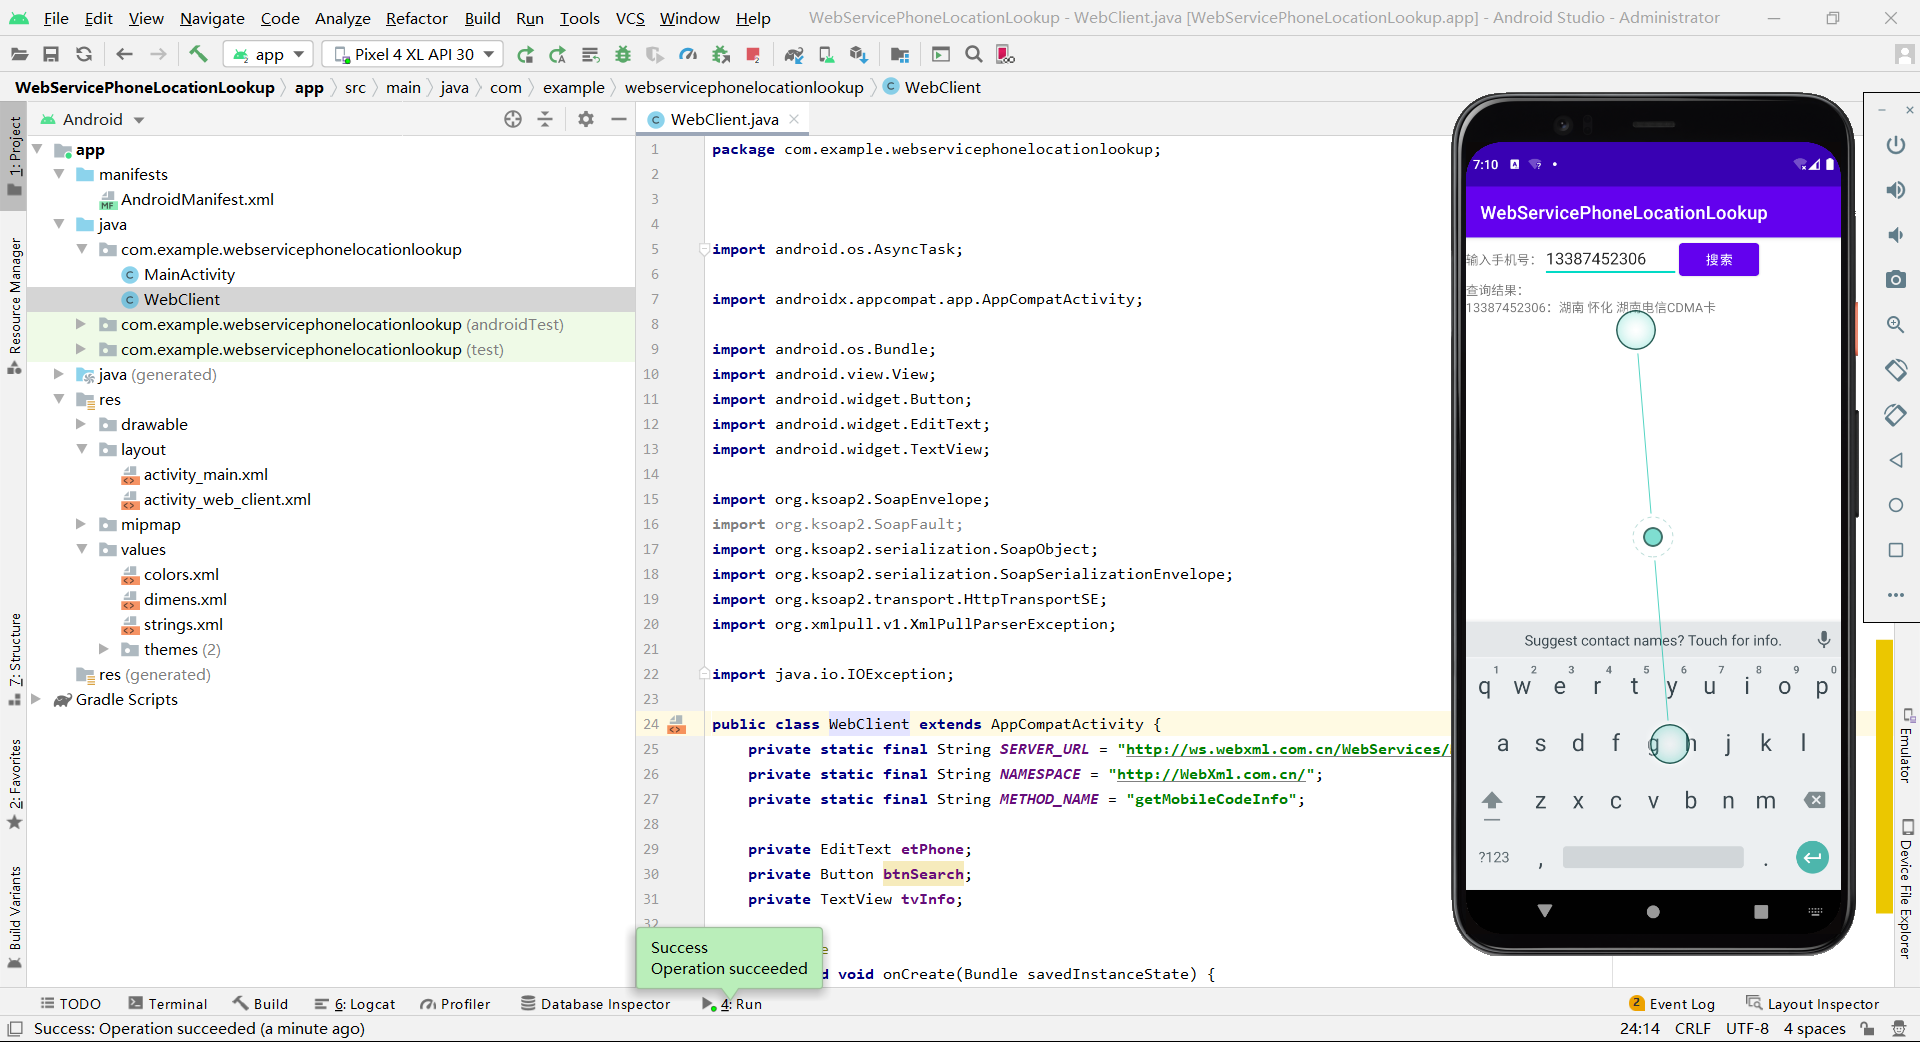The image size is (1920, 1042).
Task: Open the Pixel 4 XL API 30 device dropdown
Action: click(x=414, y=54)
